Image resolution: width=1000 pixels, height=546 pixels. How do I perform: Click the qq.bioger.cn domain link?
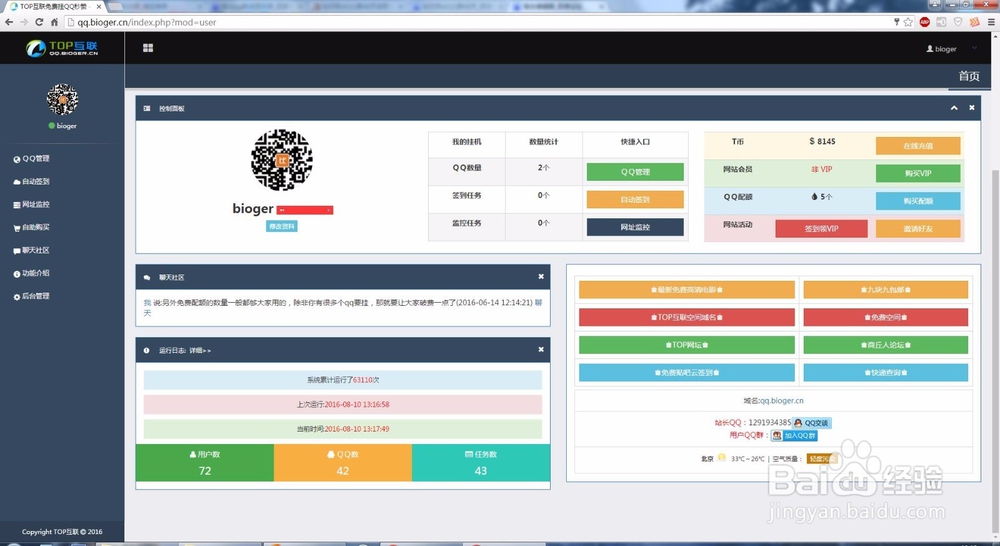781,401
